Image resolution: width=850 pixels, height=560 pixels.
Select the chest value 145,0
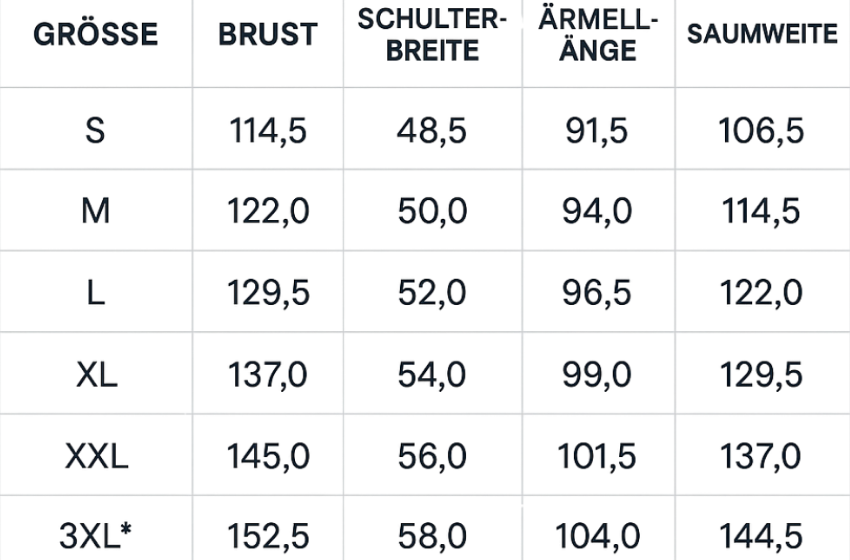(x=268, y=456)
